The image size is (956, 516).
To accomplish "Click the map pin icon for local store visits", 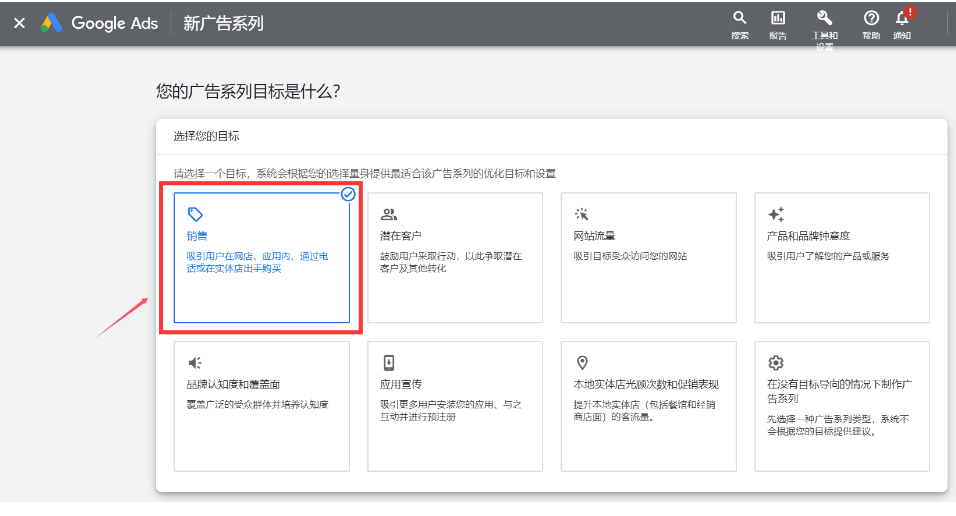I will pyautogui.click(x=582, y=363).
